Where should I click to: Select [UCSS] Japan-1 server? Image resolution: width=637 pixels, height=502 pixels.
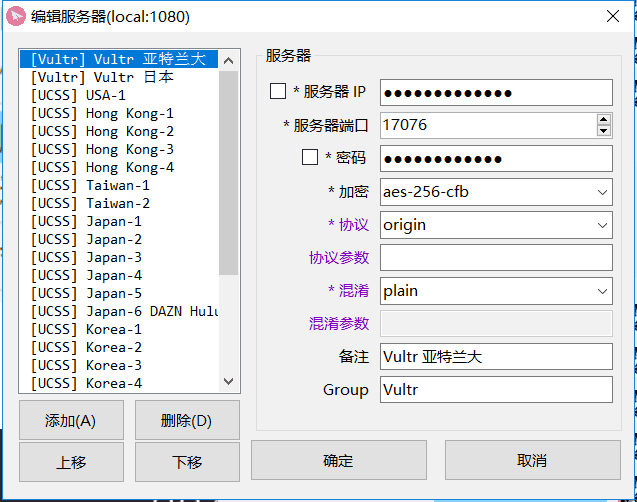(x=119, y=221)
